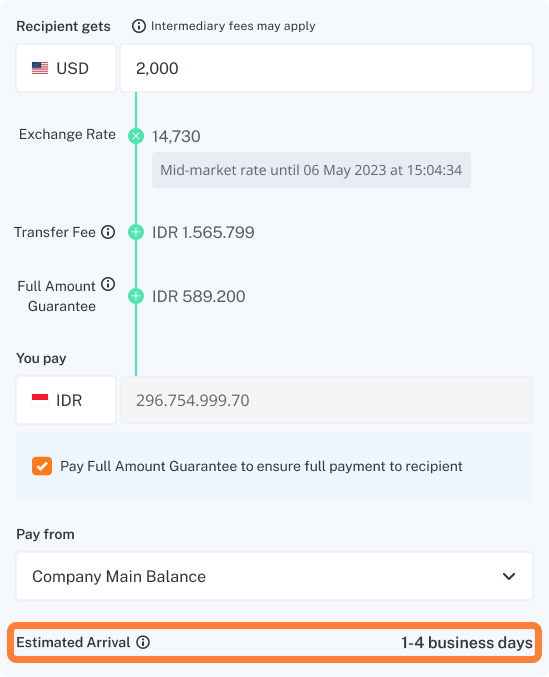Click the You pay amount field 296.754.999.70
The image size is (549, 677).
pos(326,400)
